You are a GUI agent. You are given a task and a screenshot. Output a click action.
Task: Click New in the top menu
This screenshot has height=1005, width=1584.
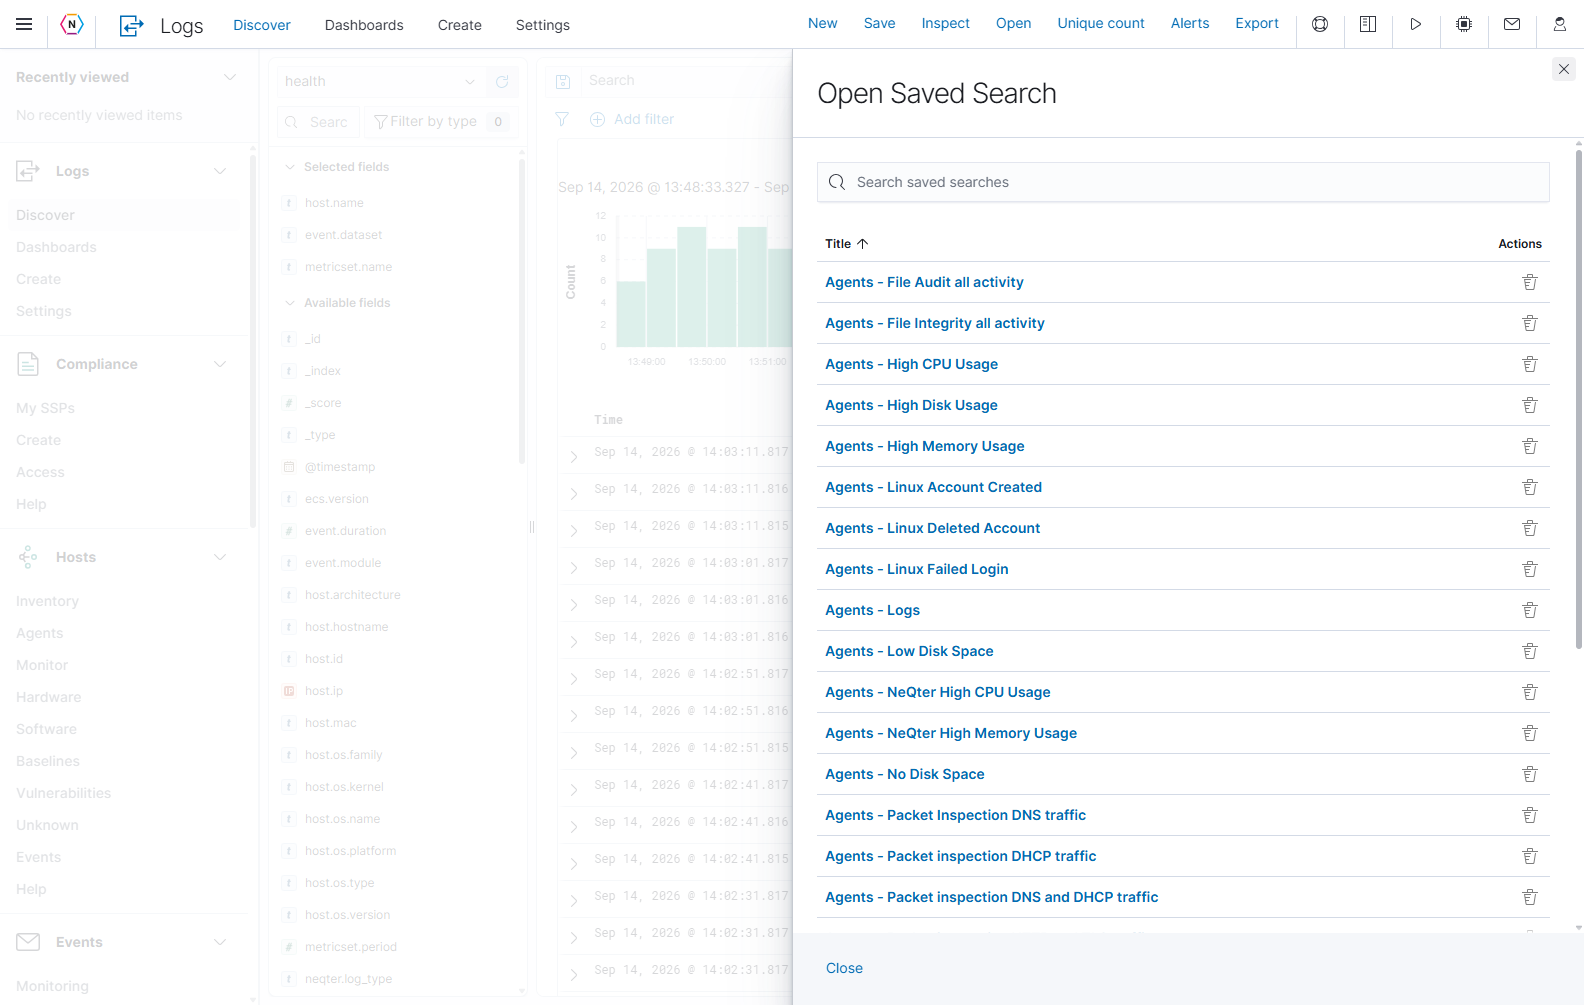point(823,23)
